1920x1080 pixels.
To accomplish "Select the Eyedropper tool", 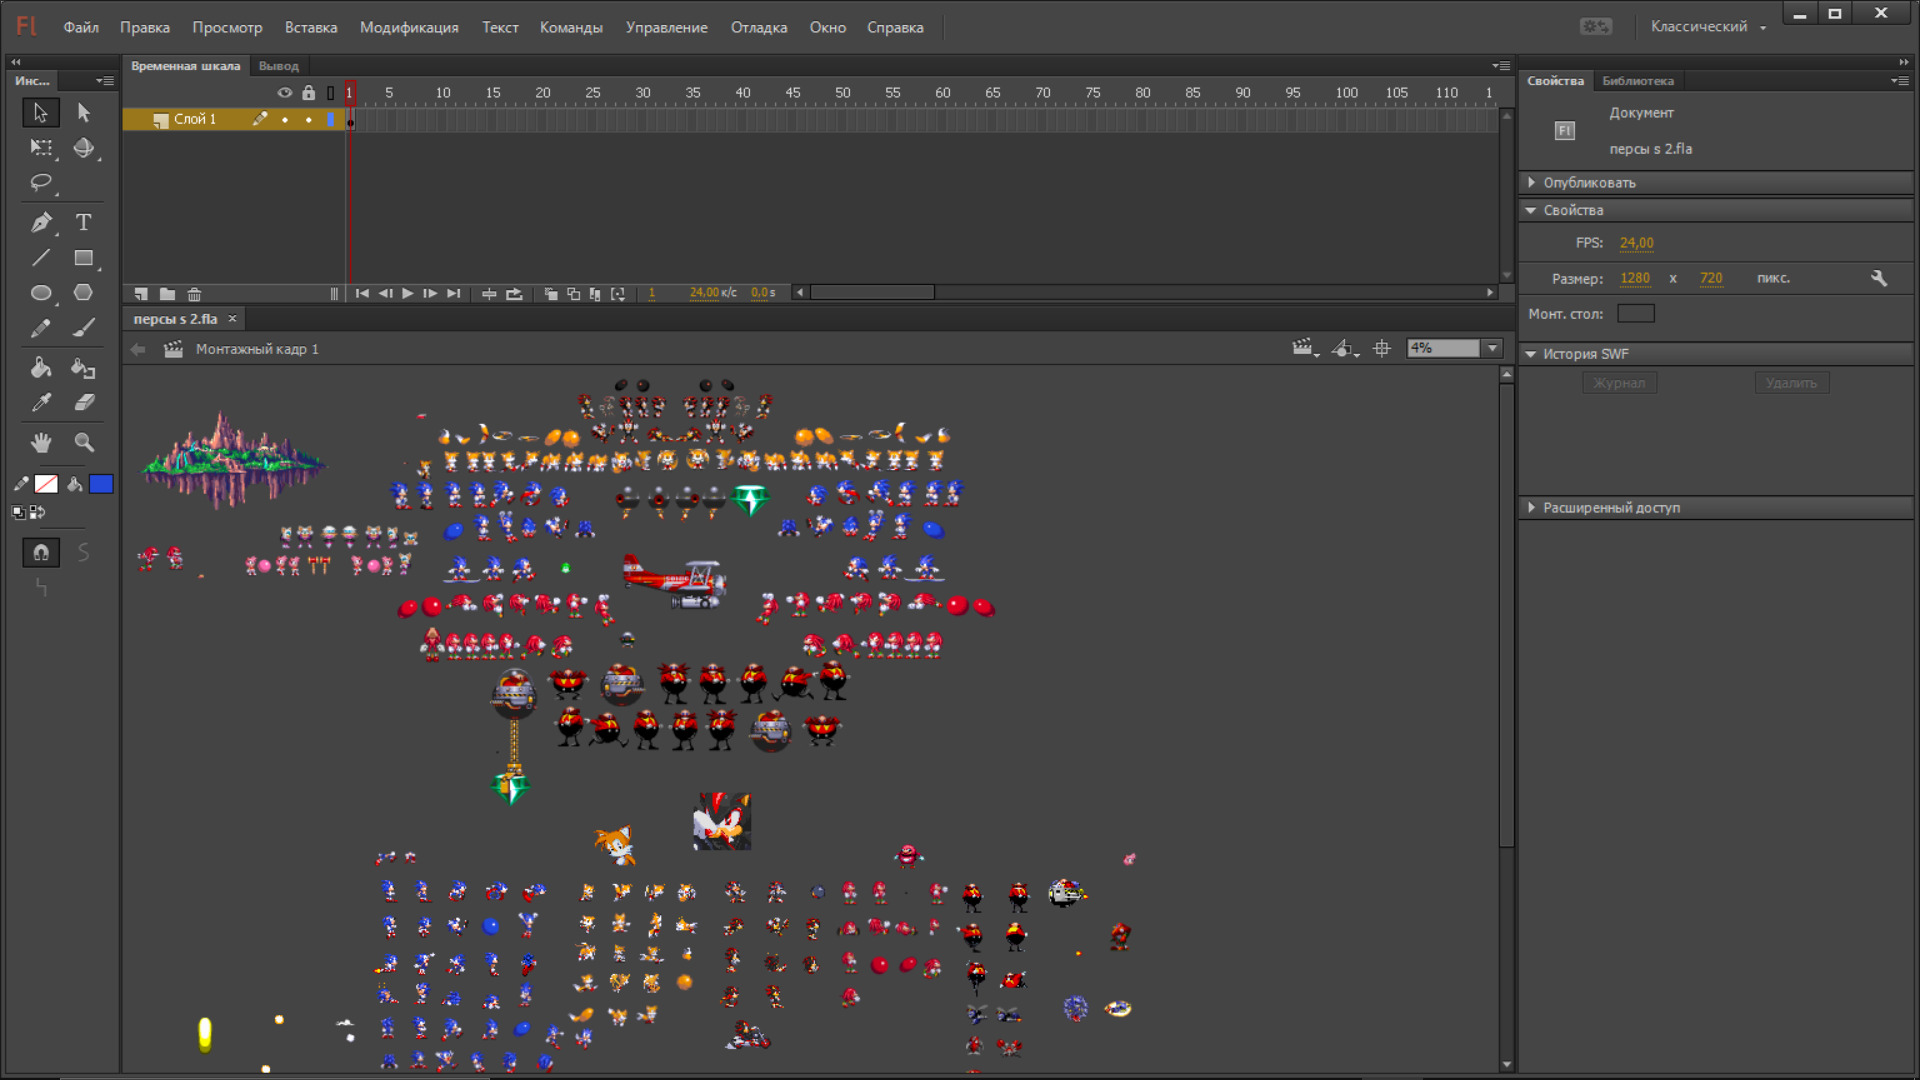I will [x=41, y=402].
